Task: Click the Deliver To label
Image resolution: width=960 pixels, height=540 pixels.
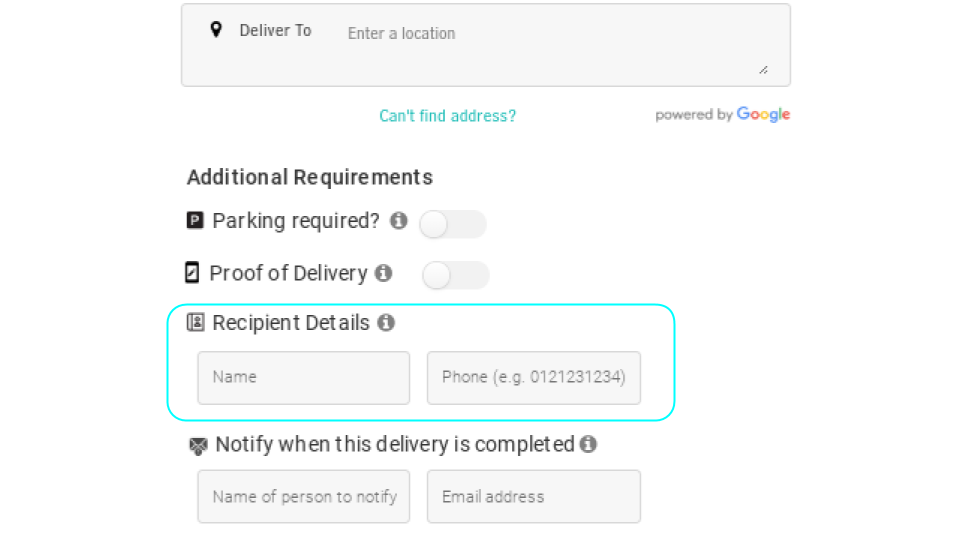Action: [275, 31]
